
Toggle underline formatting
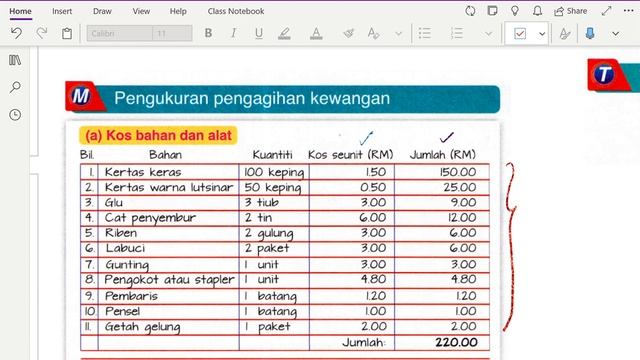coord(259,33)
